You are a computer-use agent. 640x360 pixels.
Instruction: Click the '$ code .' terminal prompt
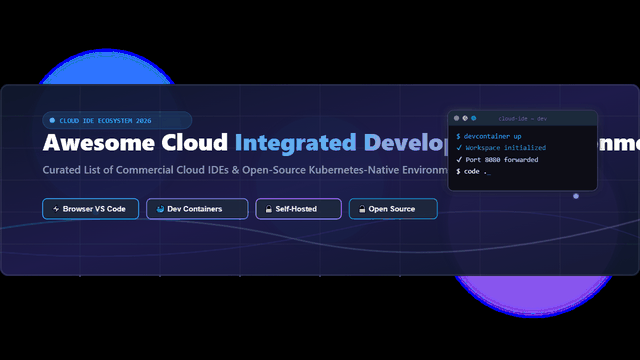tap(473, 171)
